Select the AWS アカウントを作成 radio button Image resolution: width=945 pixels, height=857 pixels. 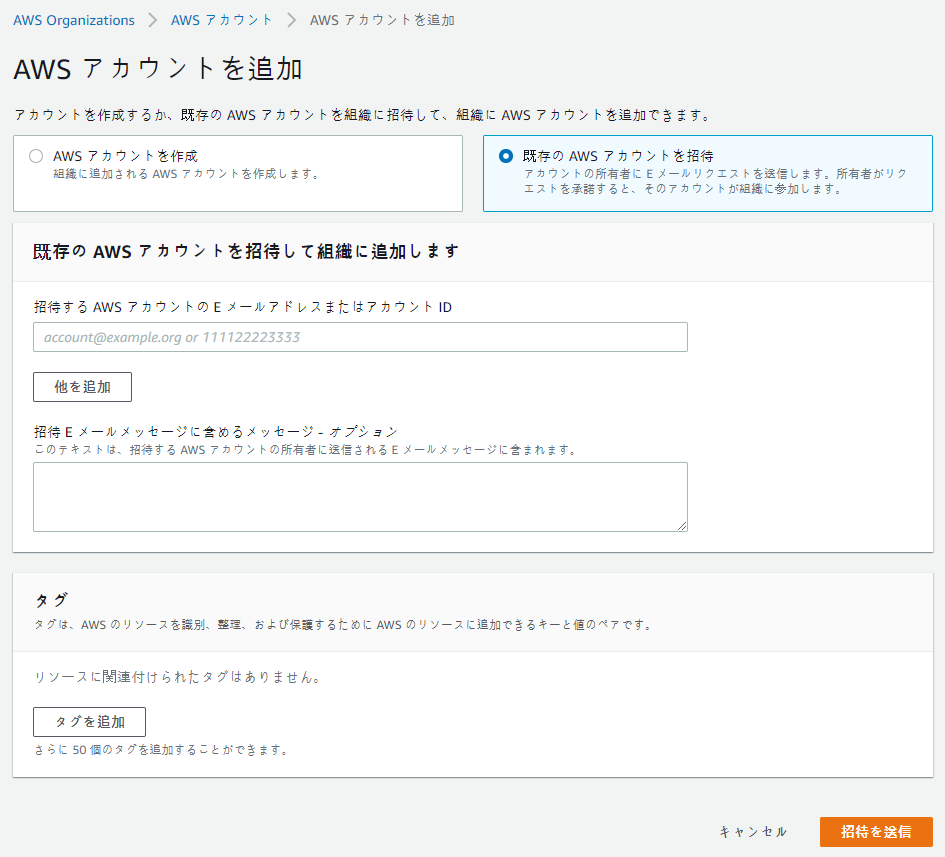36,156
